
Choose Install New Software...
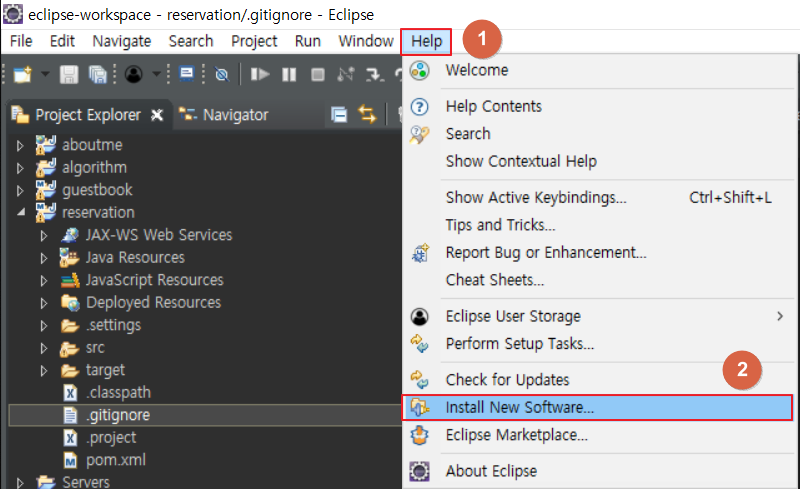click(597, 407)
